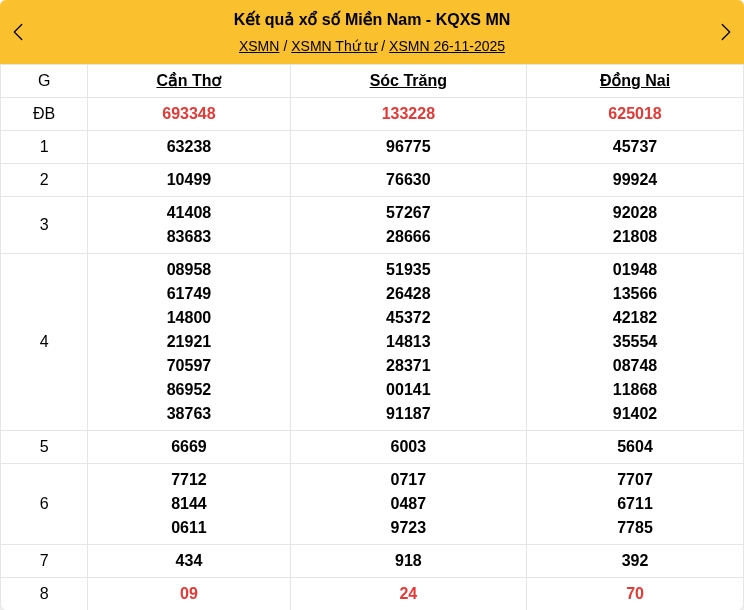Select Đồng Nai eighth prize 70
Screen dimensions: 744x610
coord(635,594)
